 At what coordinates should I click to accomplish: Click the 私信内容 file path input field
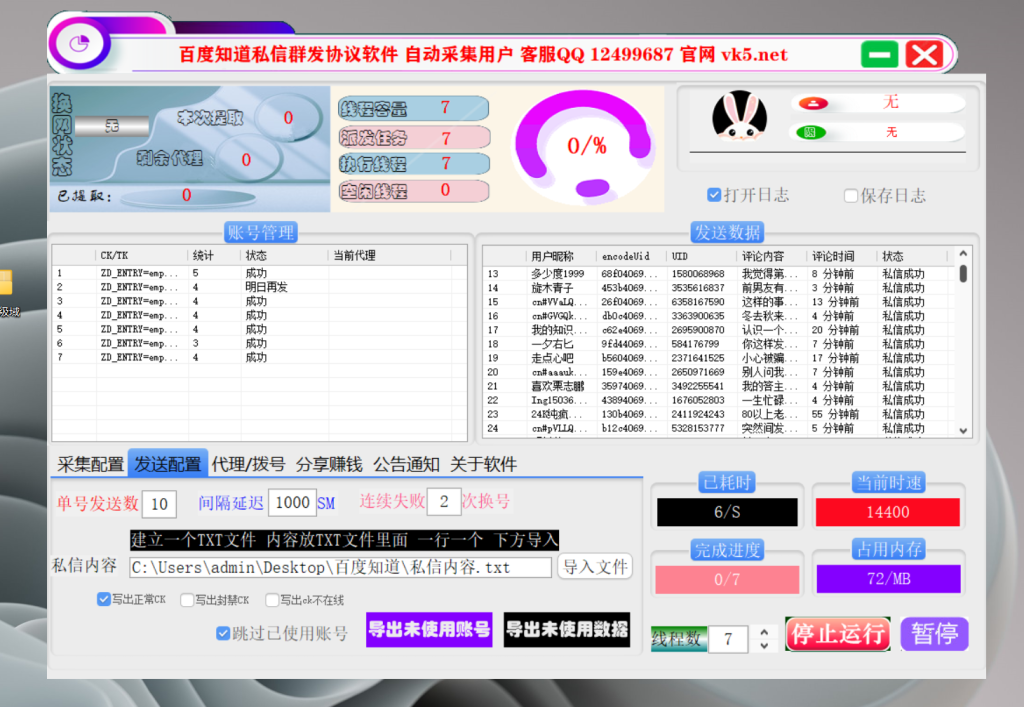(340, 566)
